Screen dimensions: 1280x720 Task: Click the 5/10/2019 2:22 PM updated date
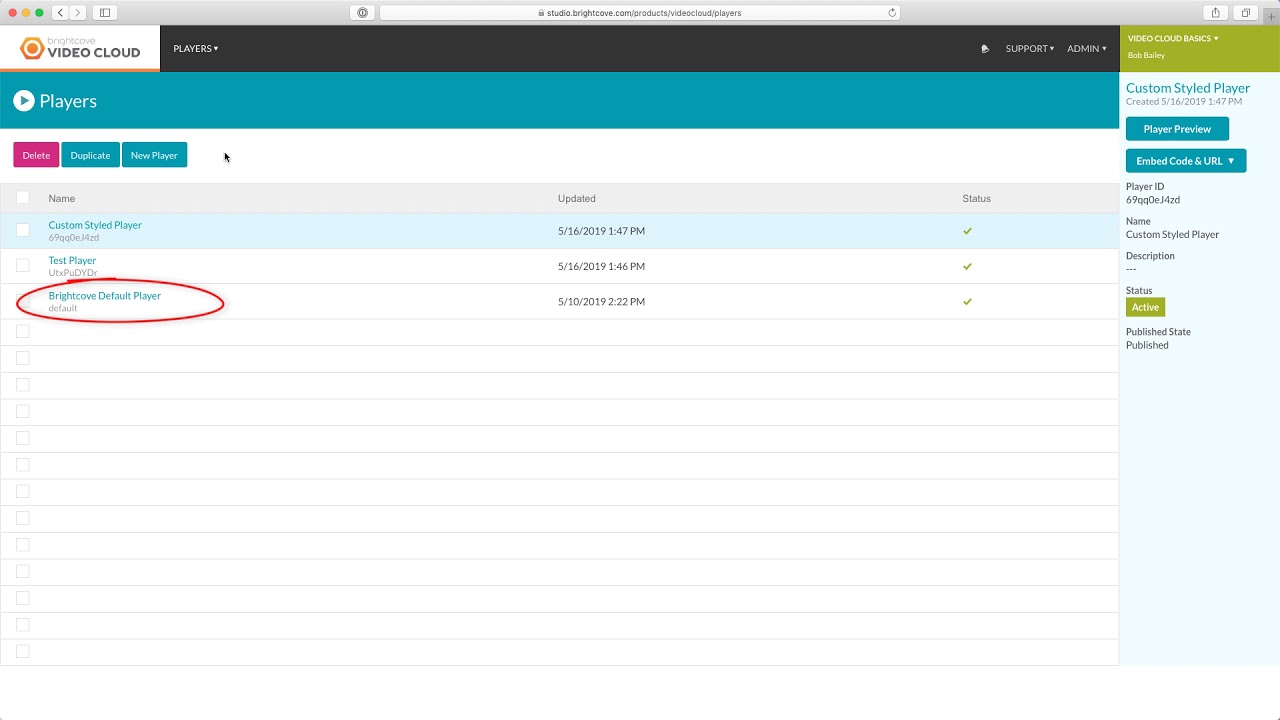[601, 301]
